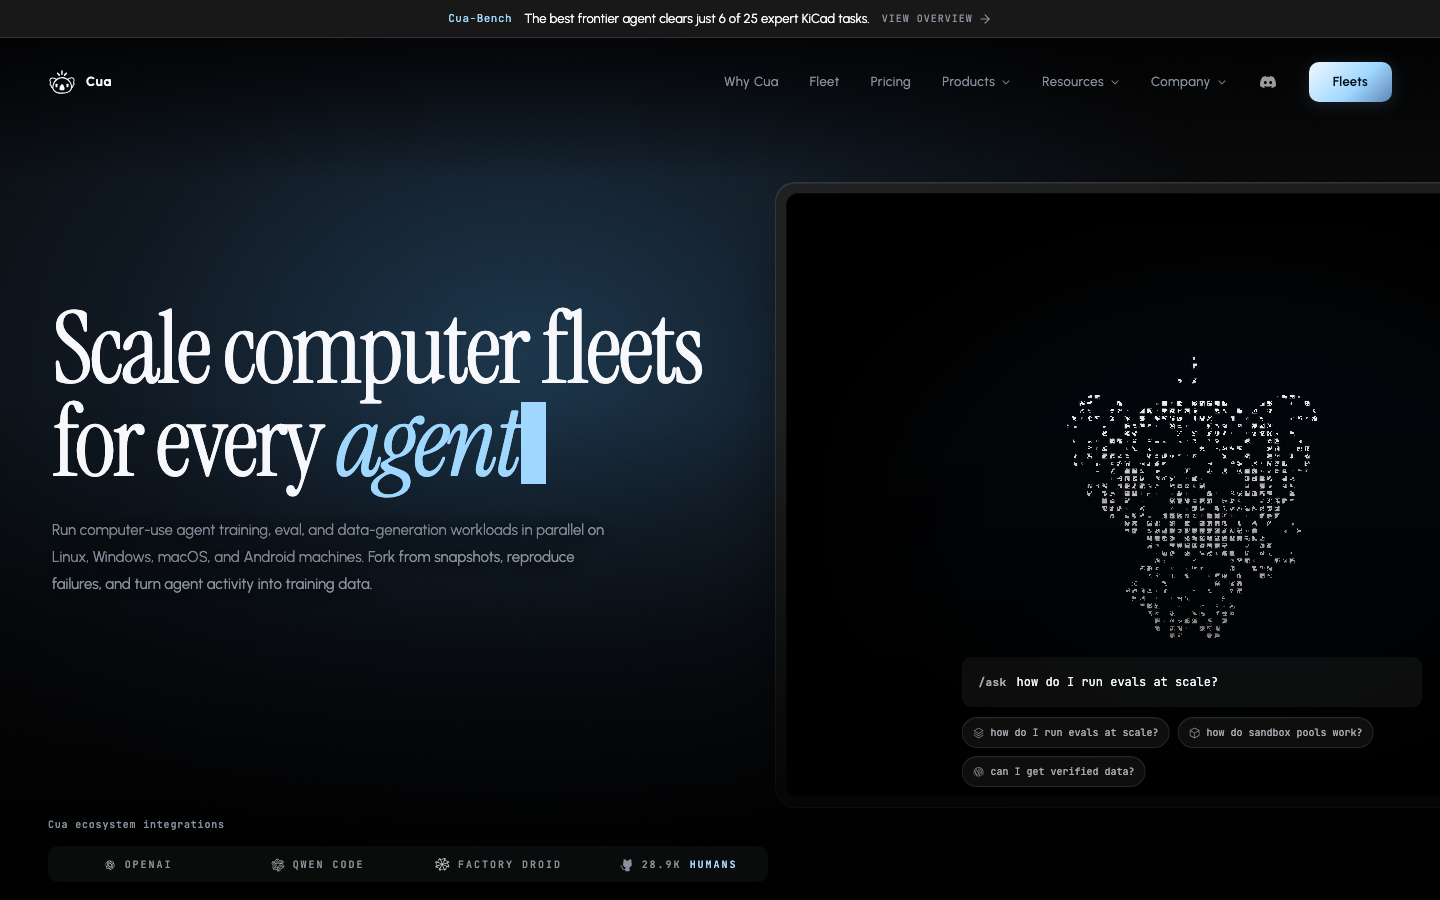The width and height of the screenshot is (1440, 900).
Task: Select 'can I get verified data?' chip
Action: click(1053, 772)
